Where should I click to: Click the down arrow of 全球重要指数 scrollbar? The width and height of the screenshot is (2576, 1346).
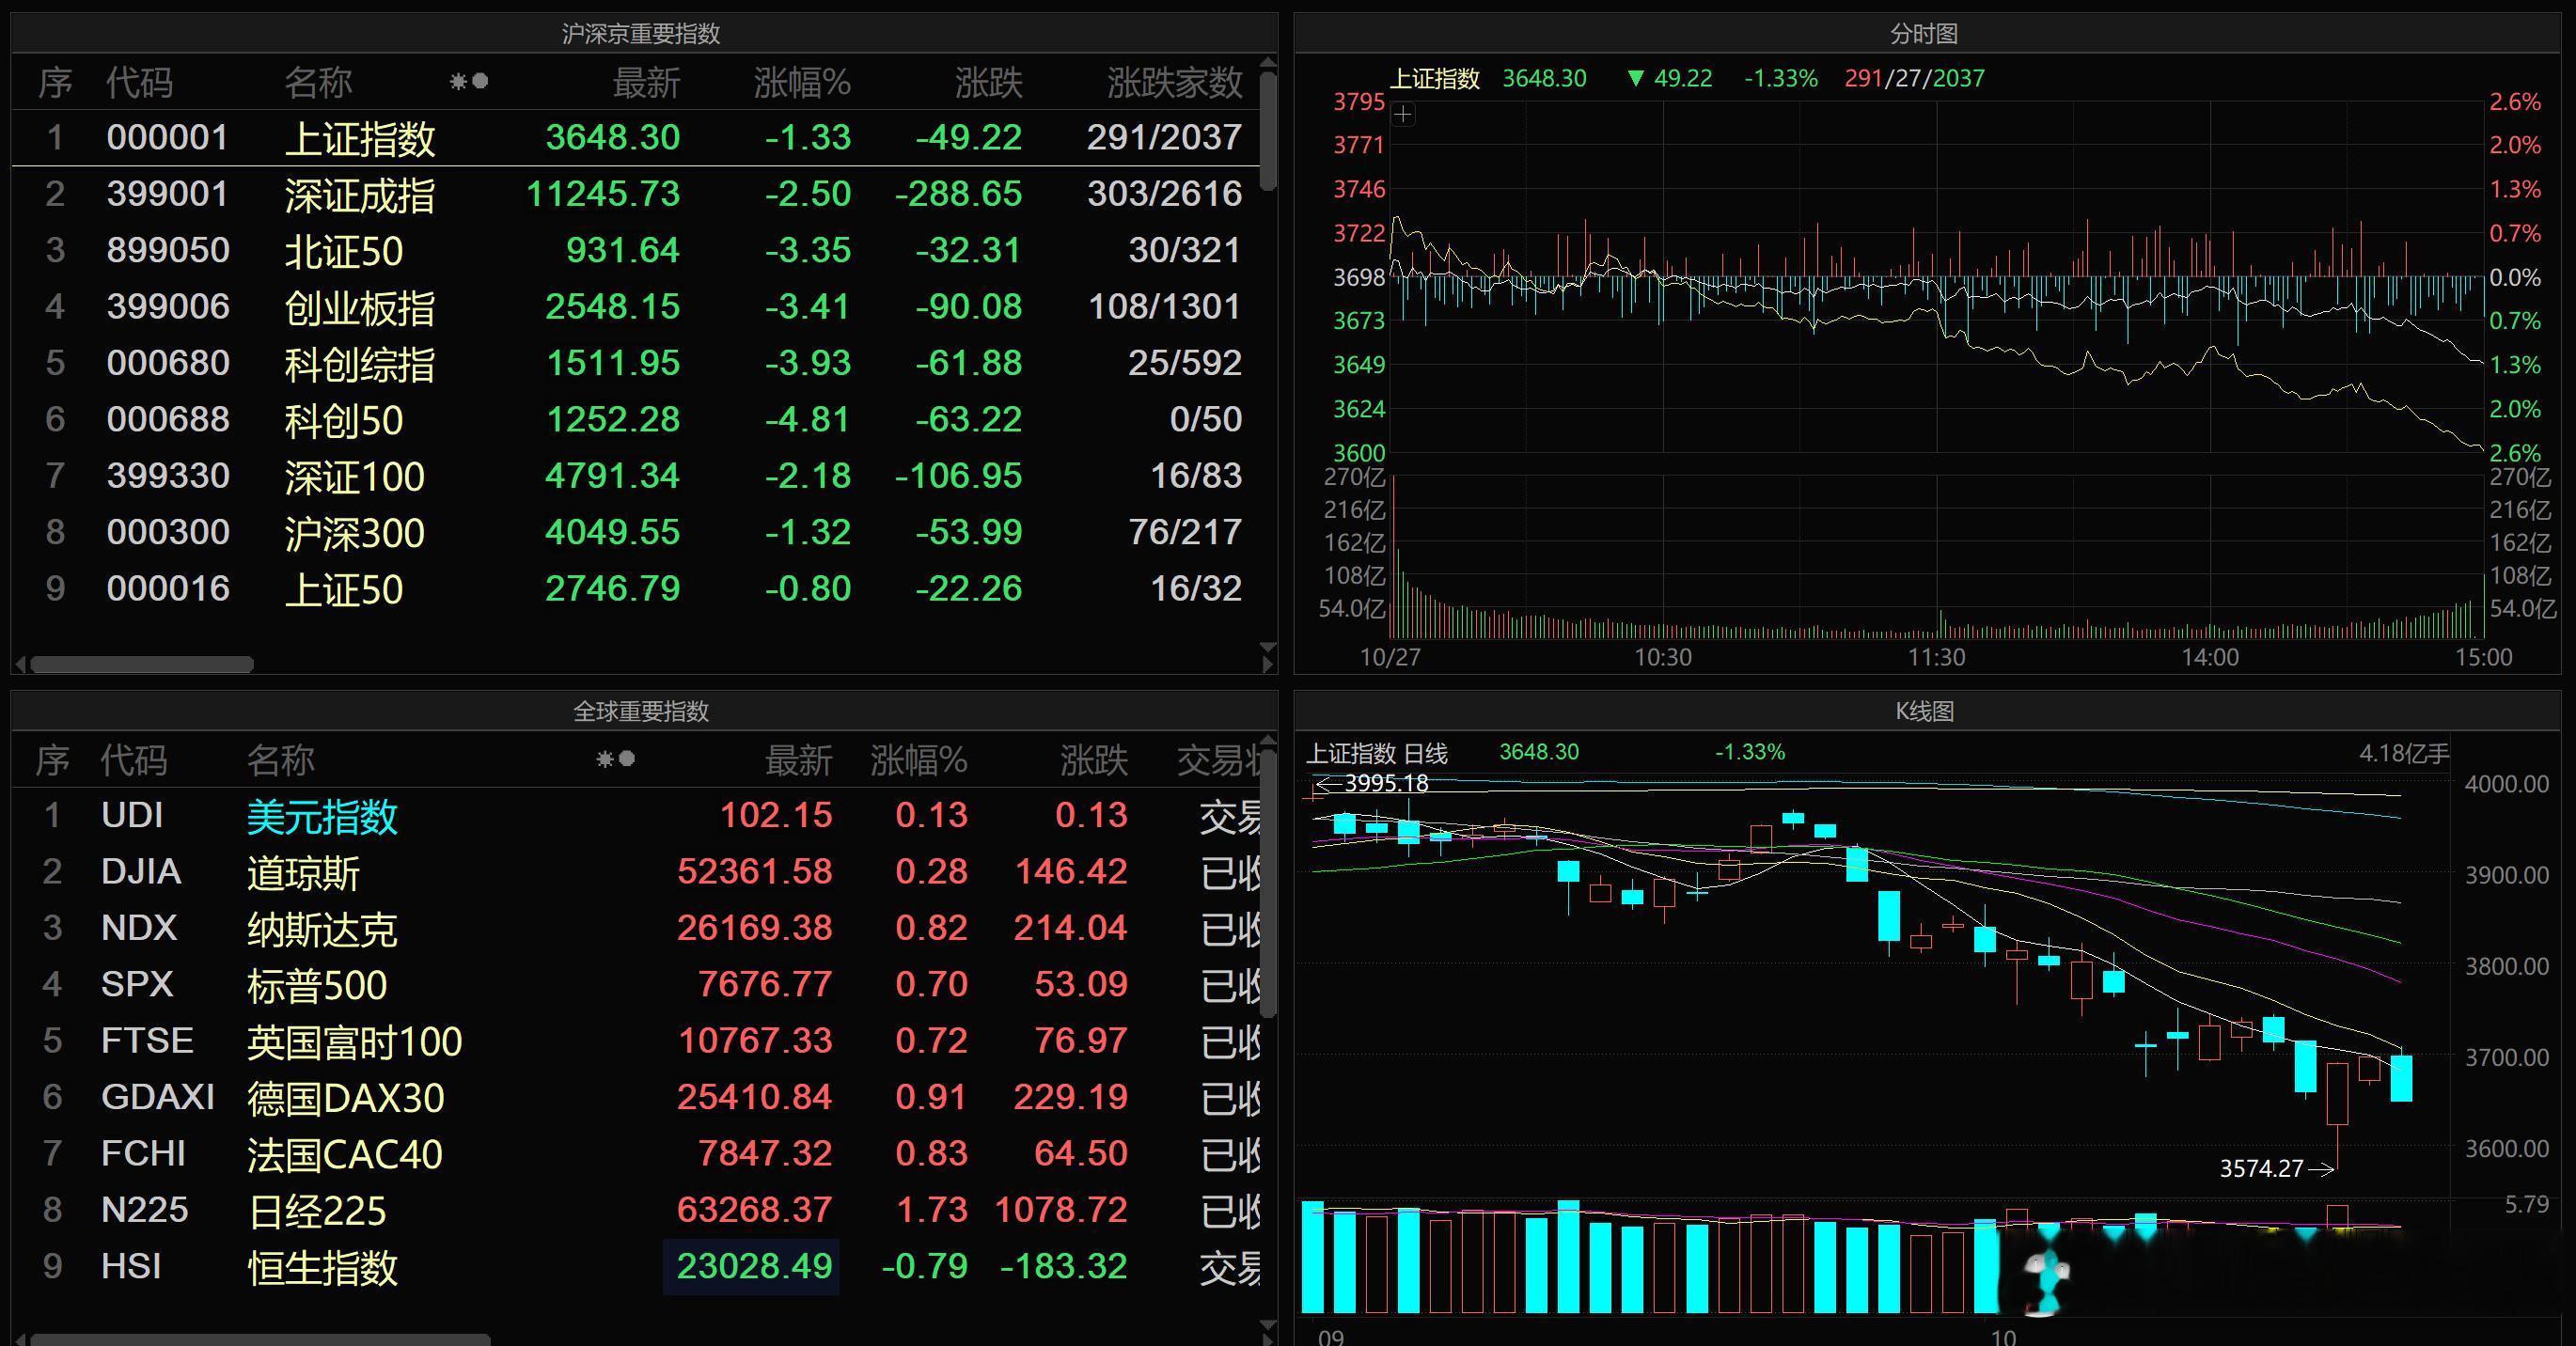click(x=1268, y=1326)
